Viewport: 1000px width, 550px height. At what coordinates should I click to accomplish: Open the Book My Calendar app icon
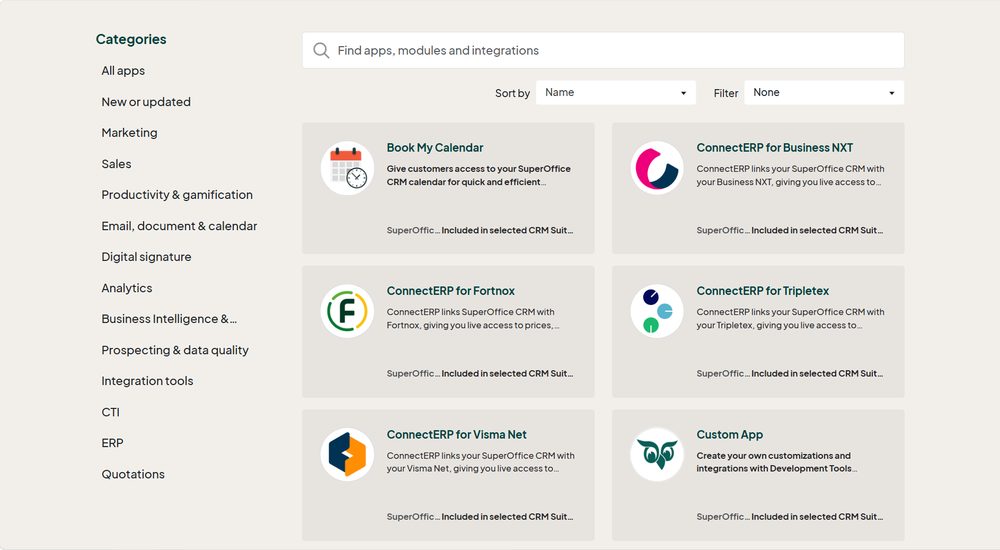(348, 168)
